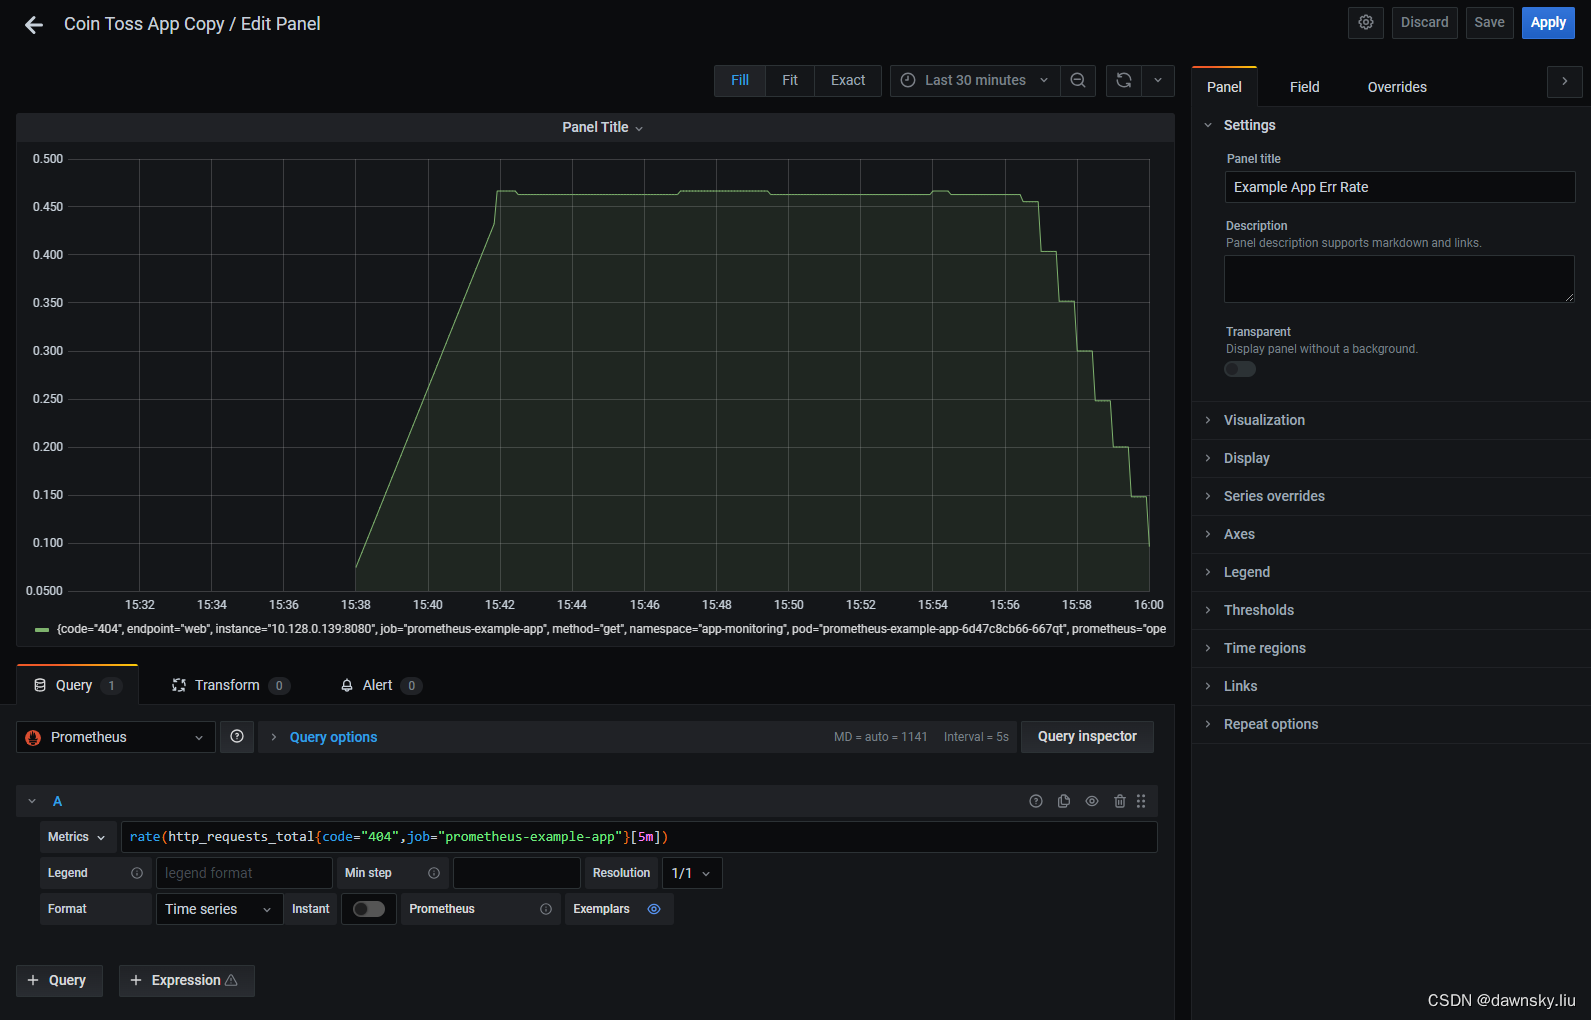Viewport: 1591px width, 1020px height.
Task: Switch to the Panel tab
Action: coord(1224,87)
